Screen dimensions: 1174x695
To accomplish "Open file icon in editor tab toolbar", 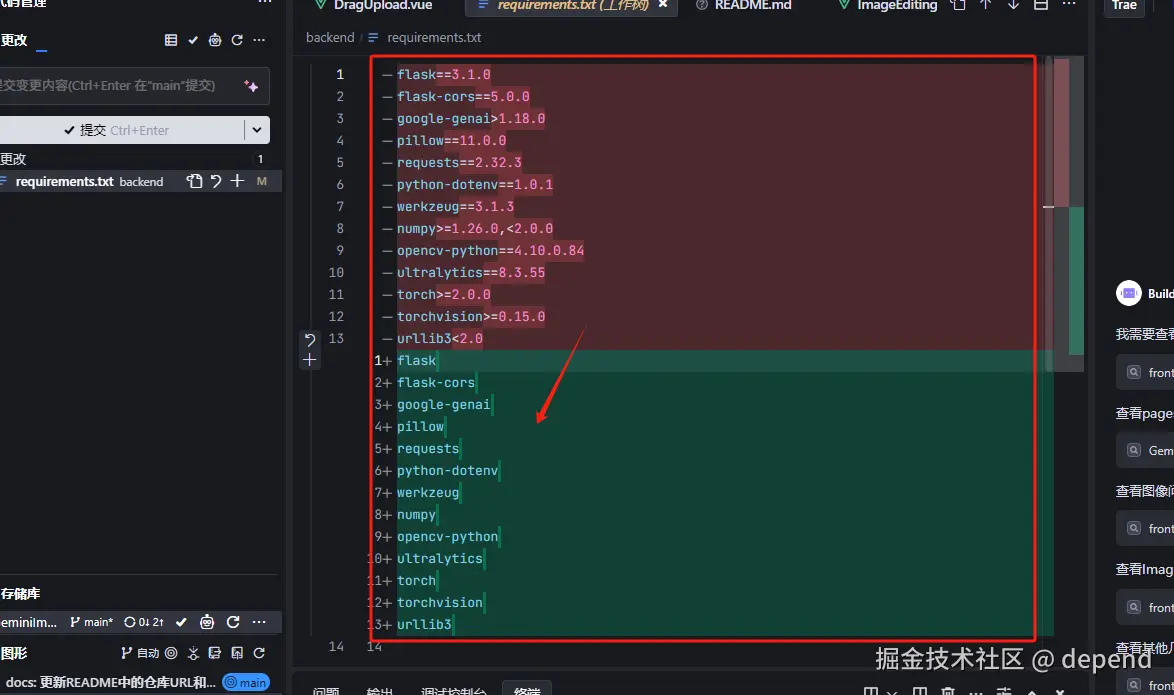I will 958,5.
